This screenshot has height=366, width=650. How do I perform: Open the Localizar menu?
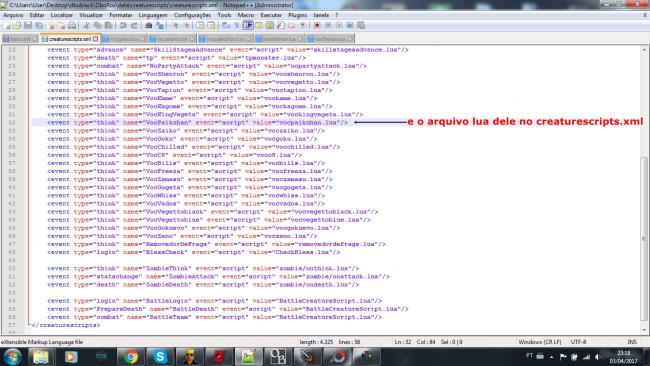62,15
